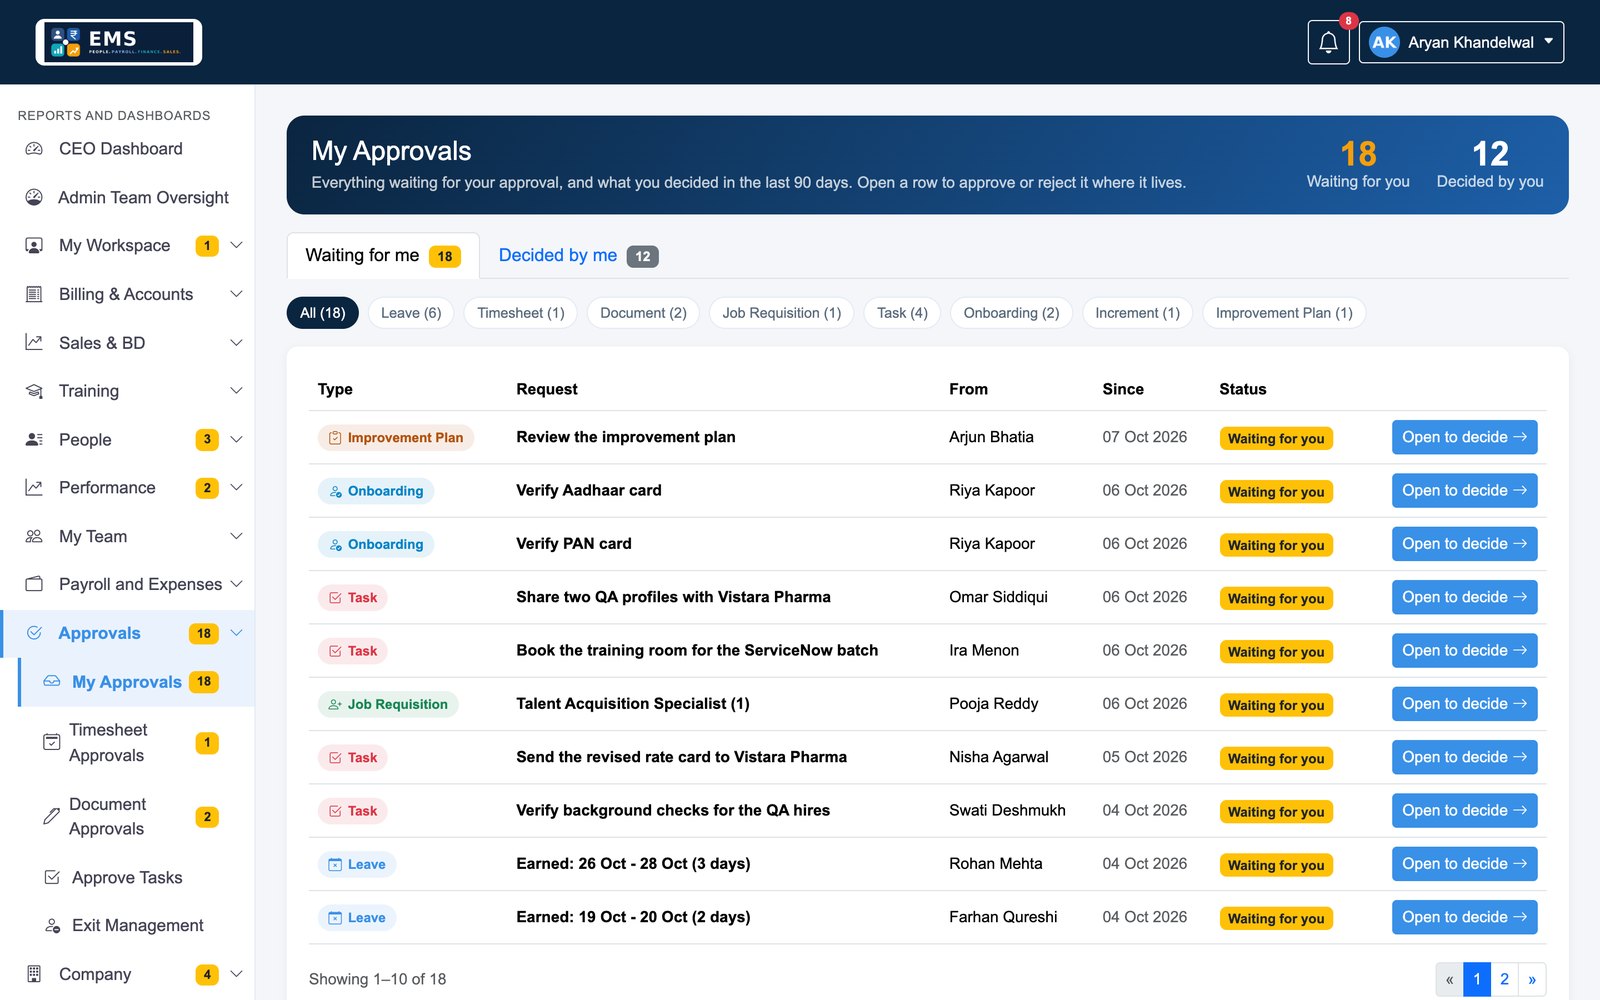Click the Improvement Plan type badge
Viewport: 1600px width, 1000px height.
click(396, 438)
